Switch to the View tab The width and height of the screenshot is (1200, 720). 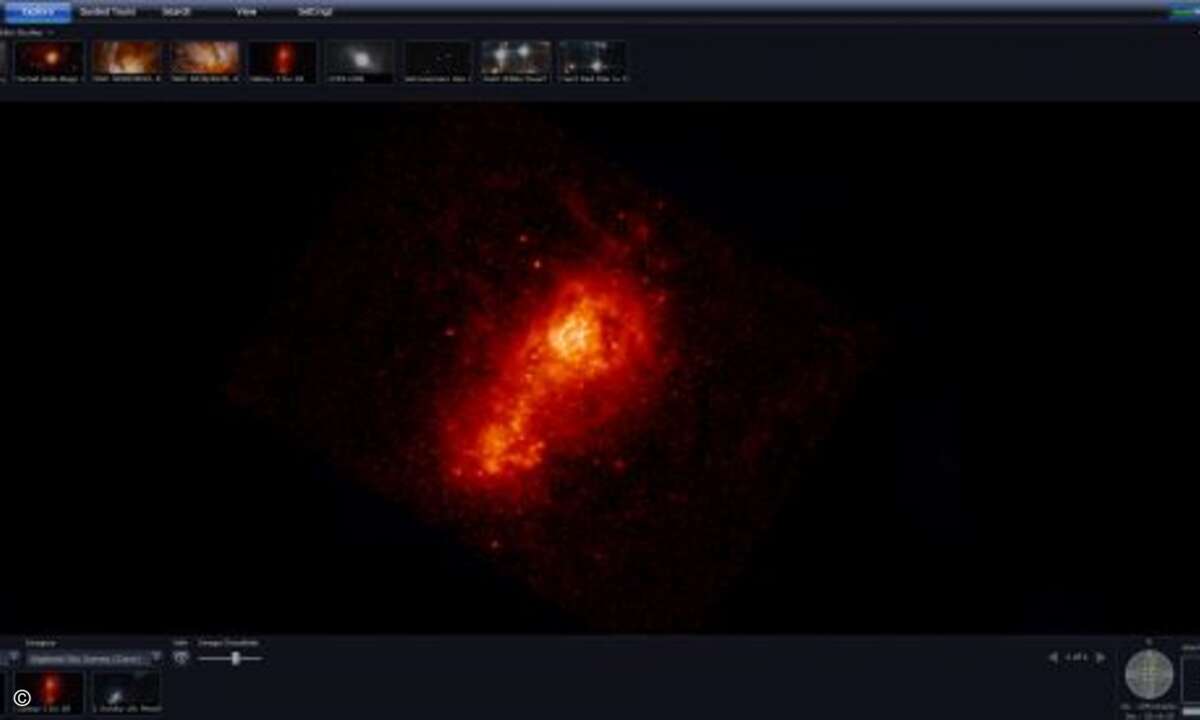coord(246,12)
